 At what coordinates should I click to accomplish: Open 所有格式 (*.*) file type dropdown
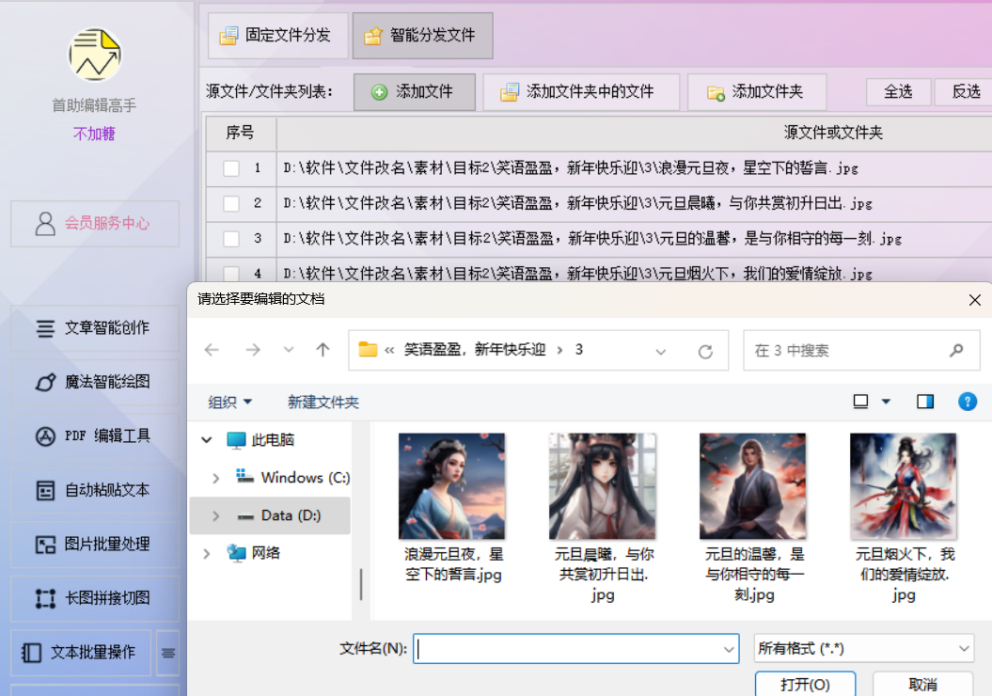click(864, 649)
